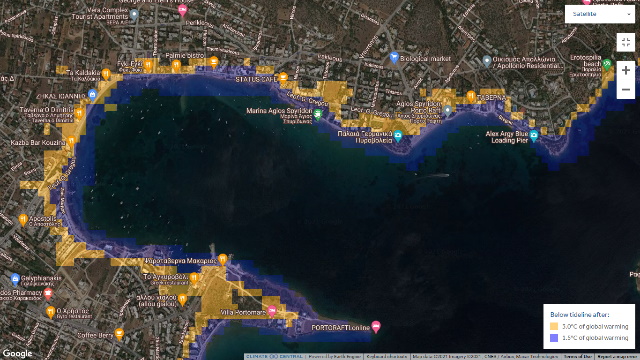Click the Apostolis restaurant pin
Viewport: 640px width, 360px height.
pos(23,220)
